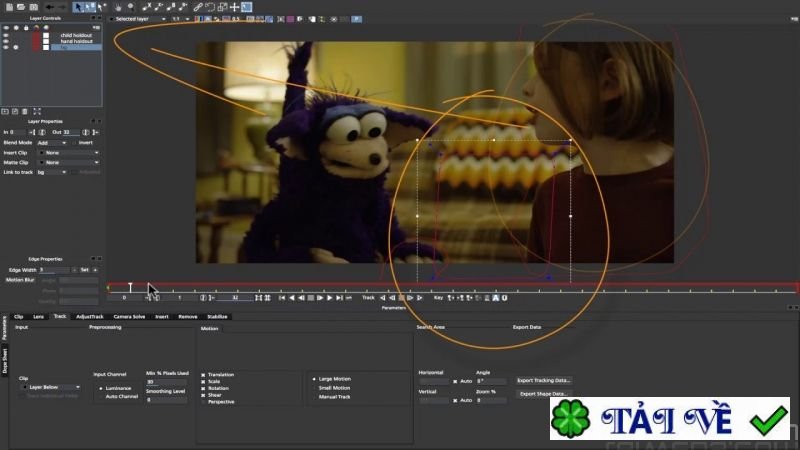Toggle the Horizontal Auto checkbox
800x450 pixels.
coord(455,381)
